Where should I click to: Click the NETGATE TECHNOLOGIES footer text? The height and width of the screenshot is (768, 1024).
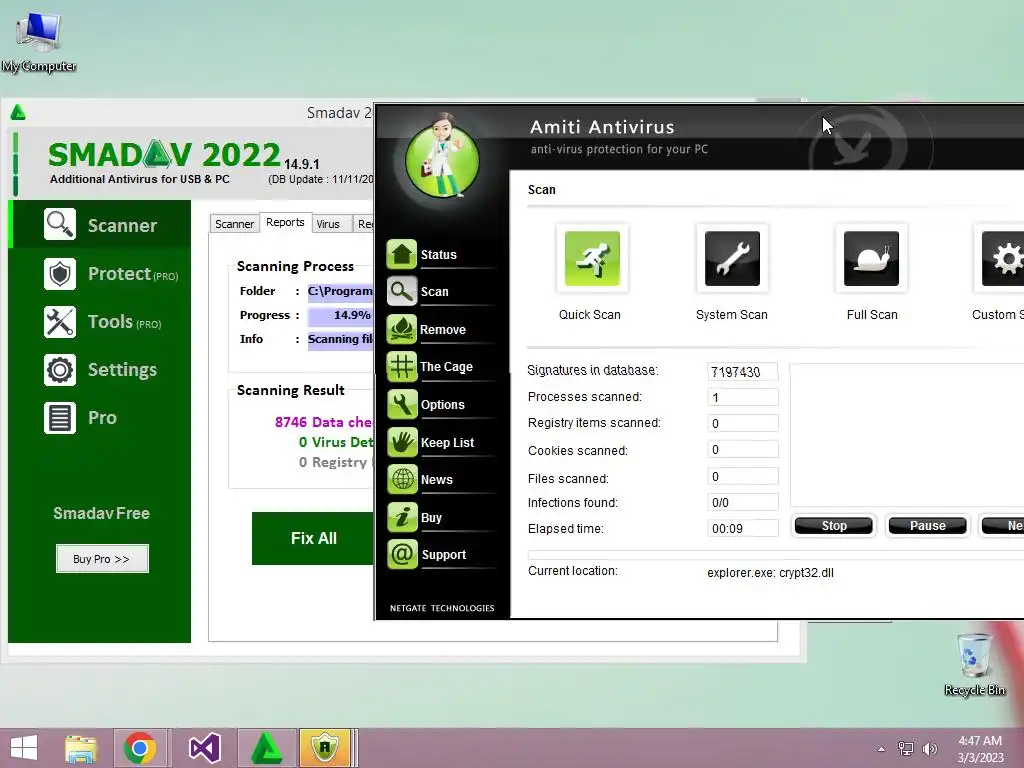pos(442,608)
